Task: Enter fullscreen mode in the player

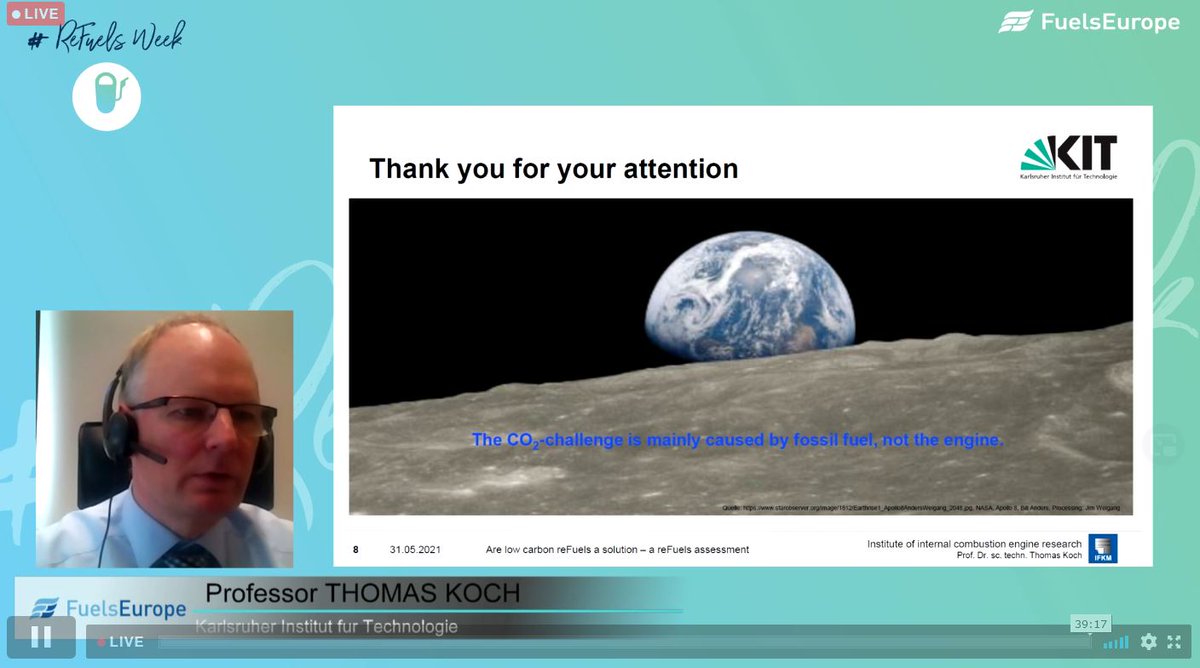Action: (x=1176, y=642)
